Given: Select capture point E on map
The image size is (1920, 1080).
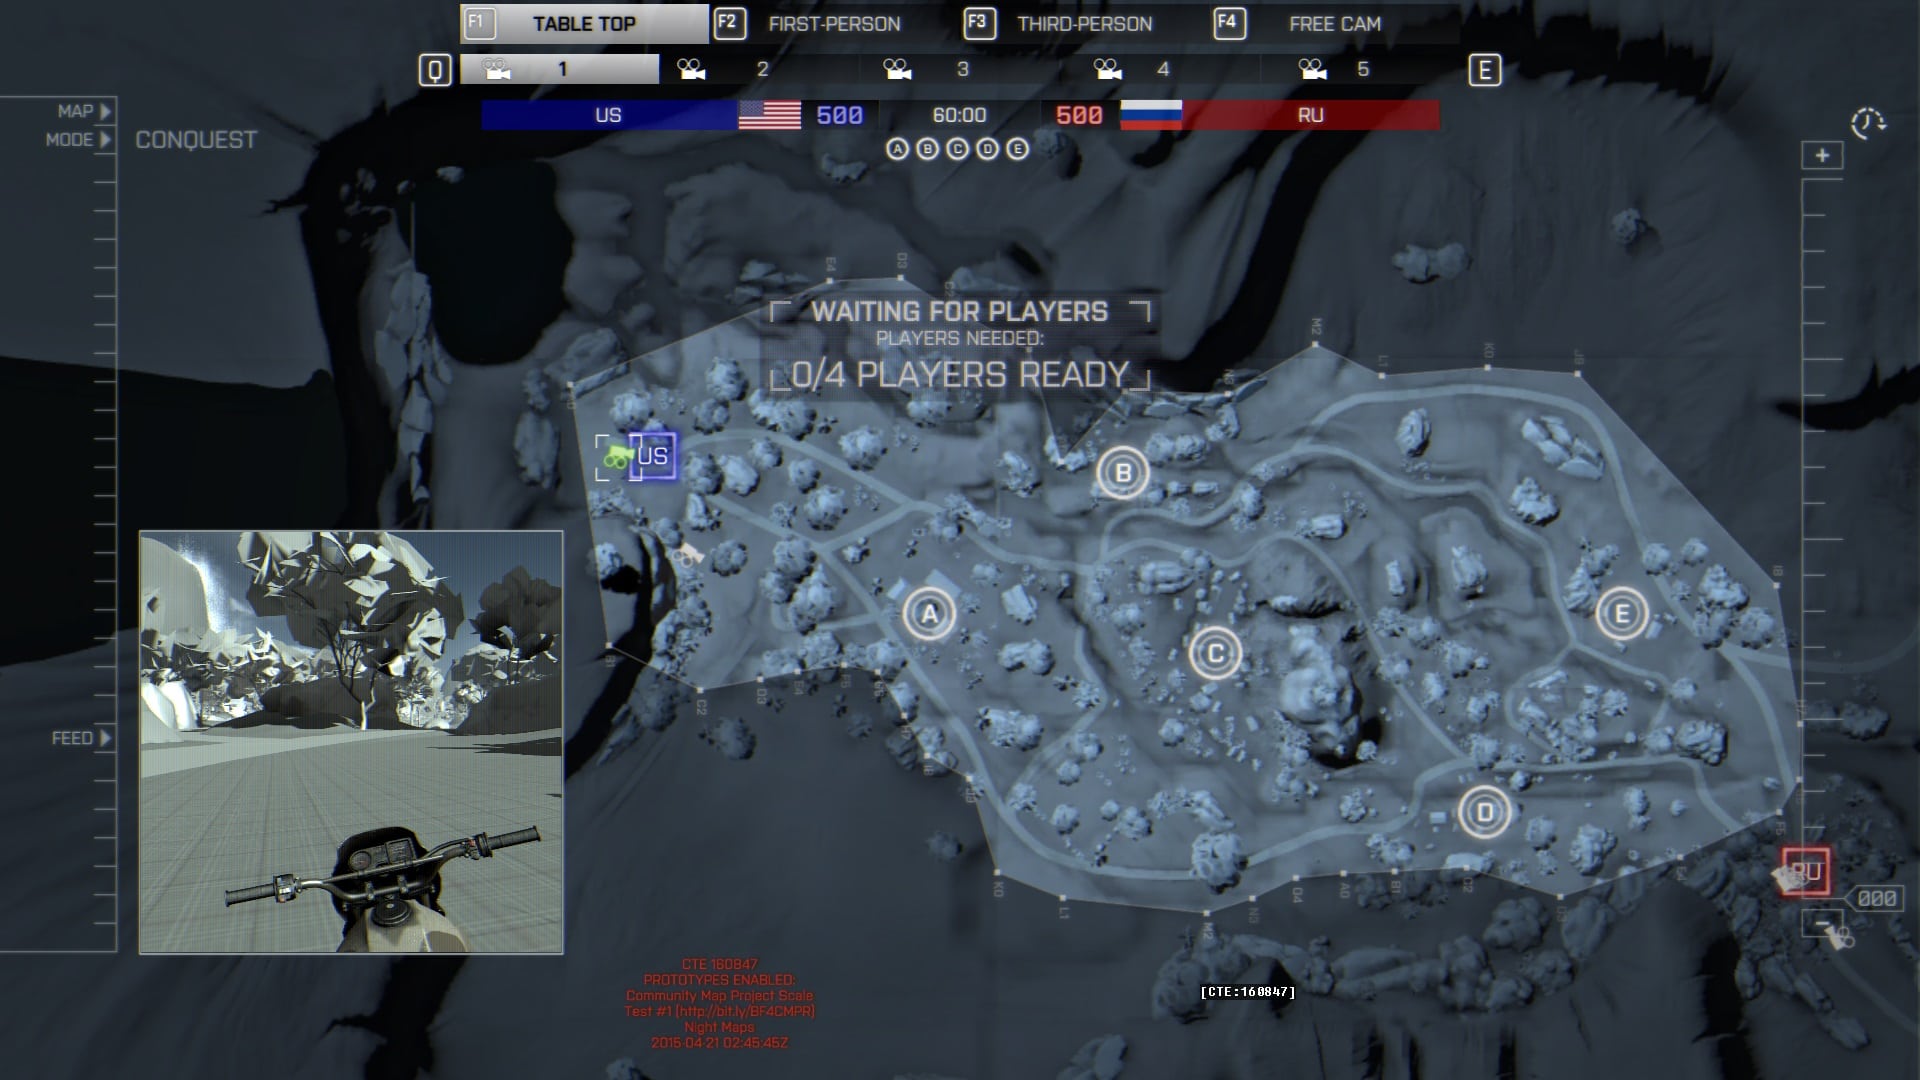Looking at the screenshot, I should (x=1621, y=613).
